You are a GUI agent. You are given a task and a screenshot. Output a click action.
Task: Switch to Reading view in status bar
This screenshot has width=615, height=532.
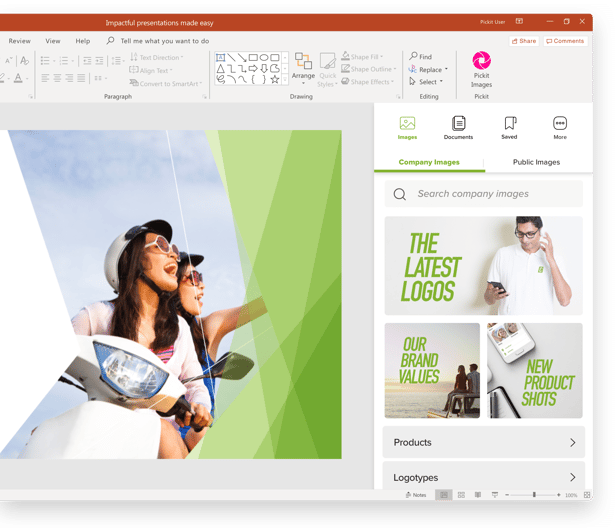click(478, 495)
